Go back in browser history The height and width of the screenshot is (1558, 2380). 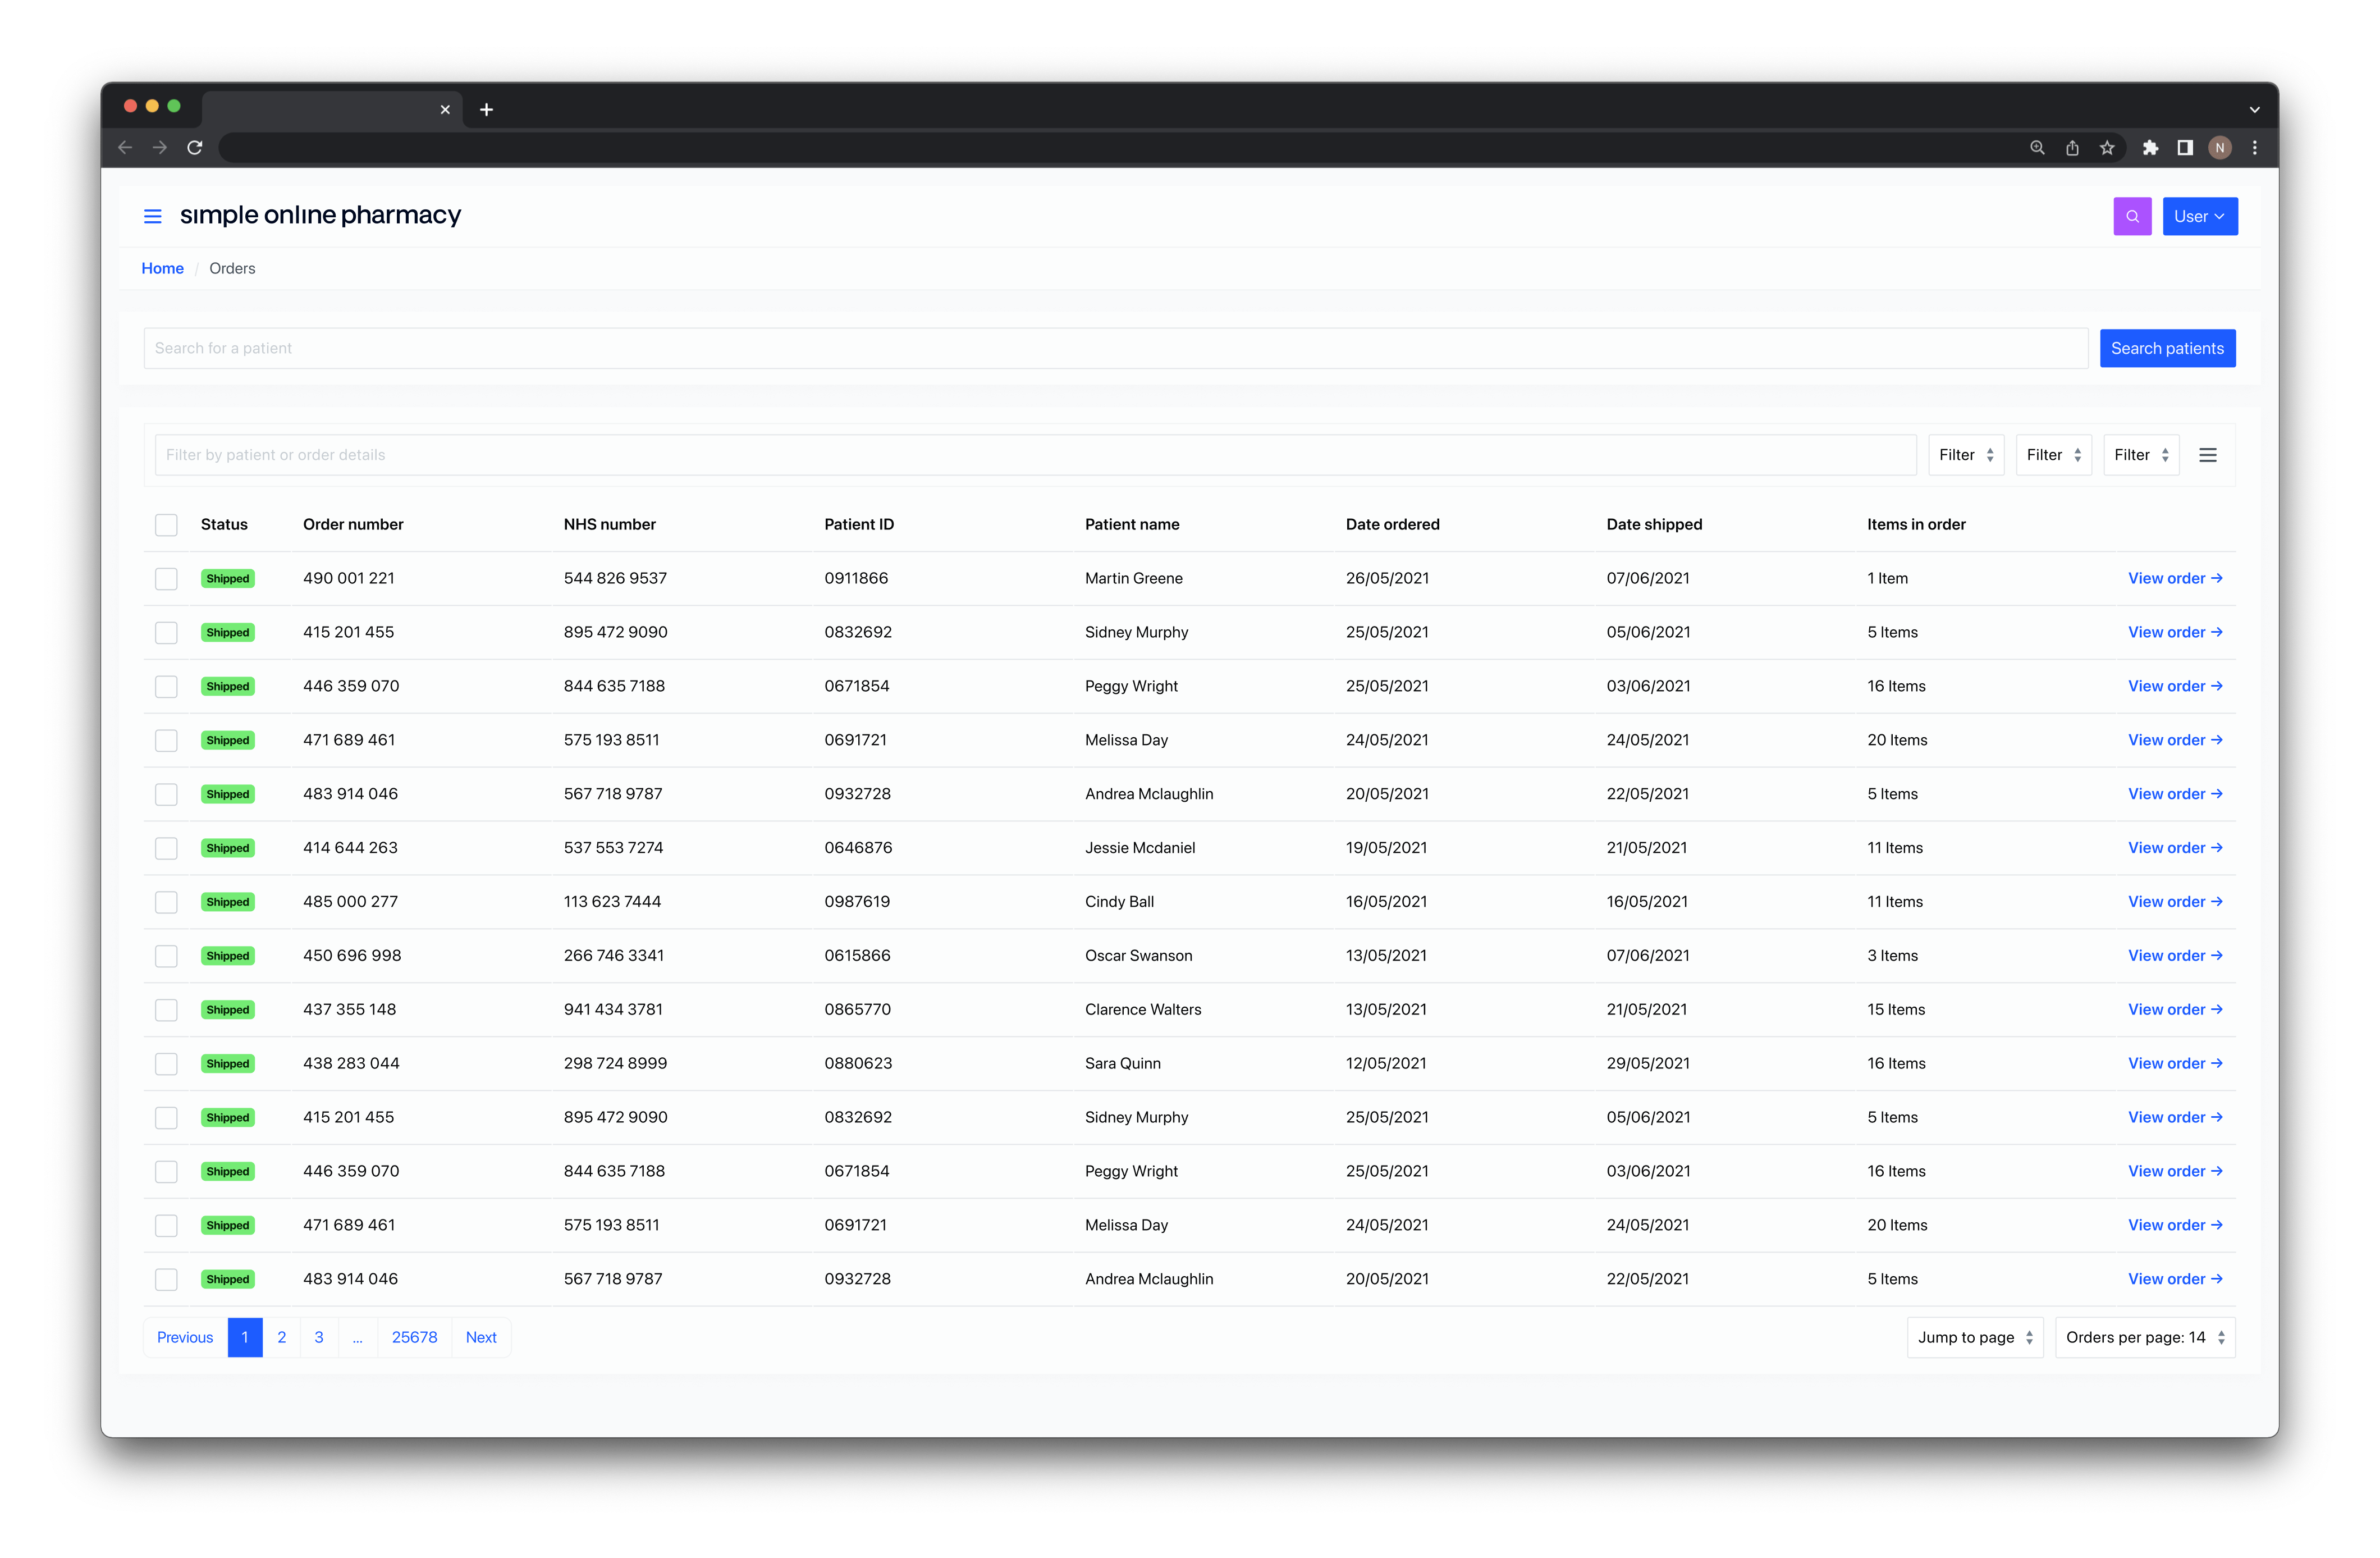point(125,148)
